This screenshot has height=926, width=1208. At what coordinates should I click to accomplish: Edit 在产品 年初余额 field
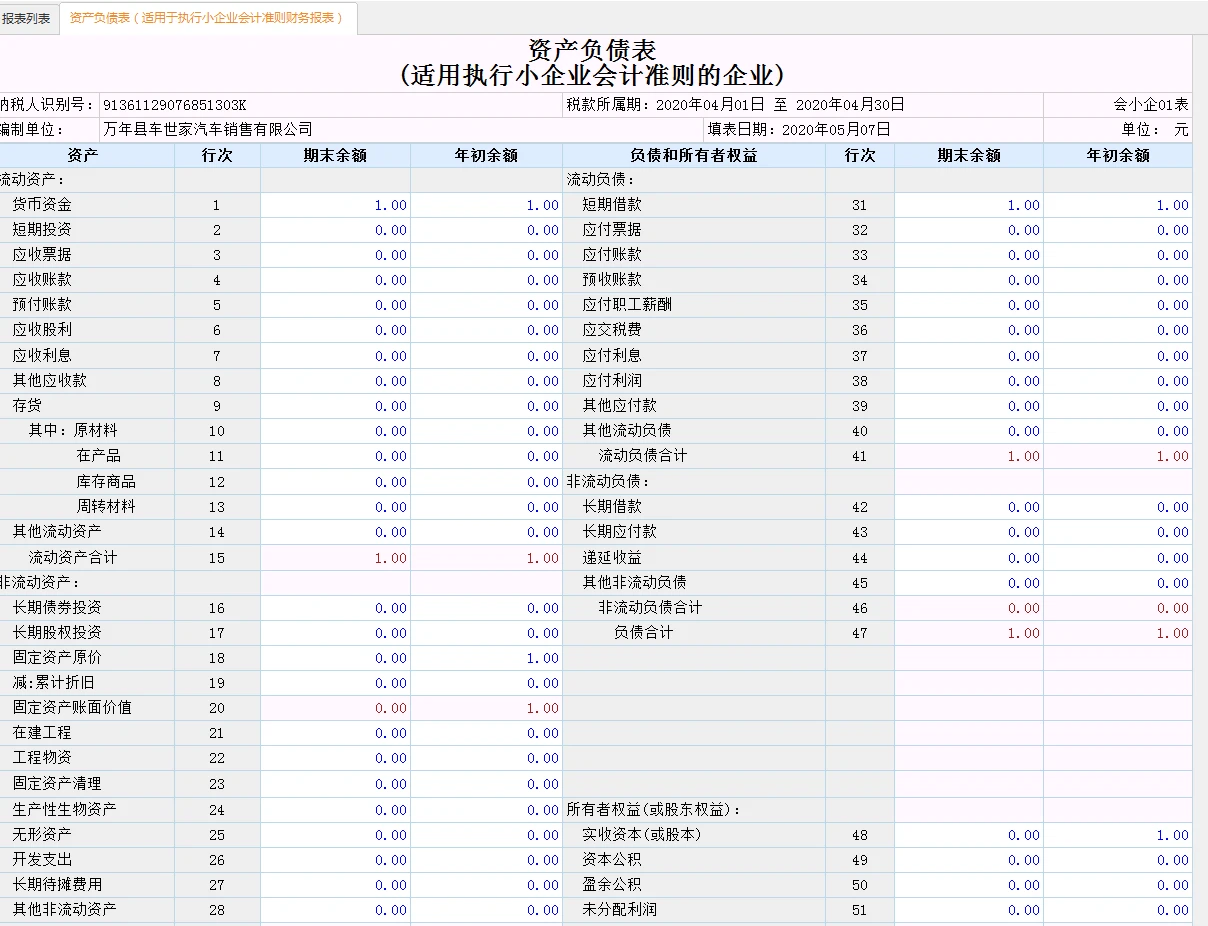tap(486, 456)
